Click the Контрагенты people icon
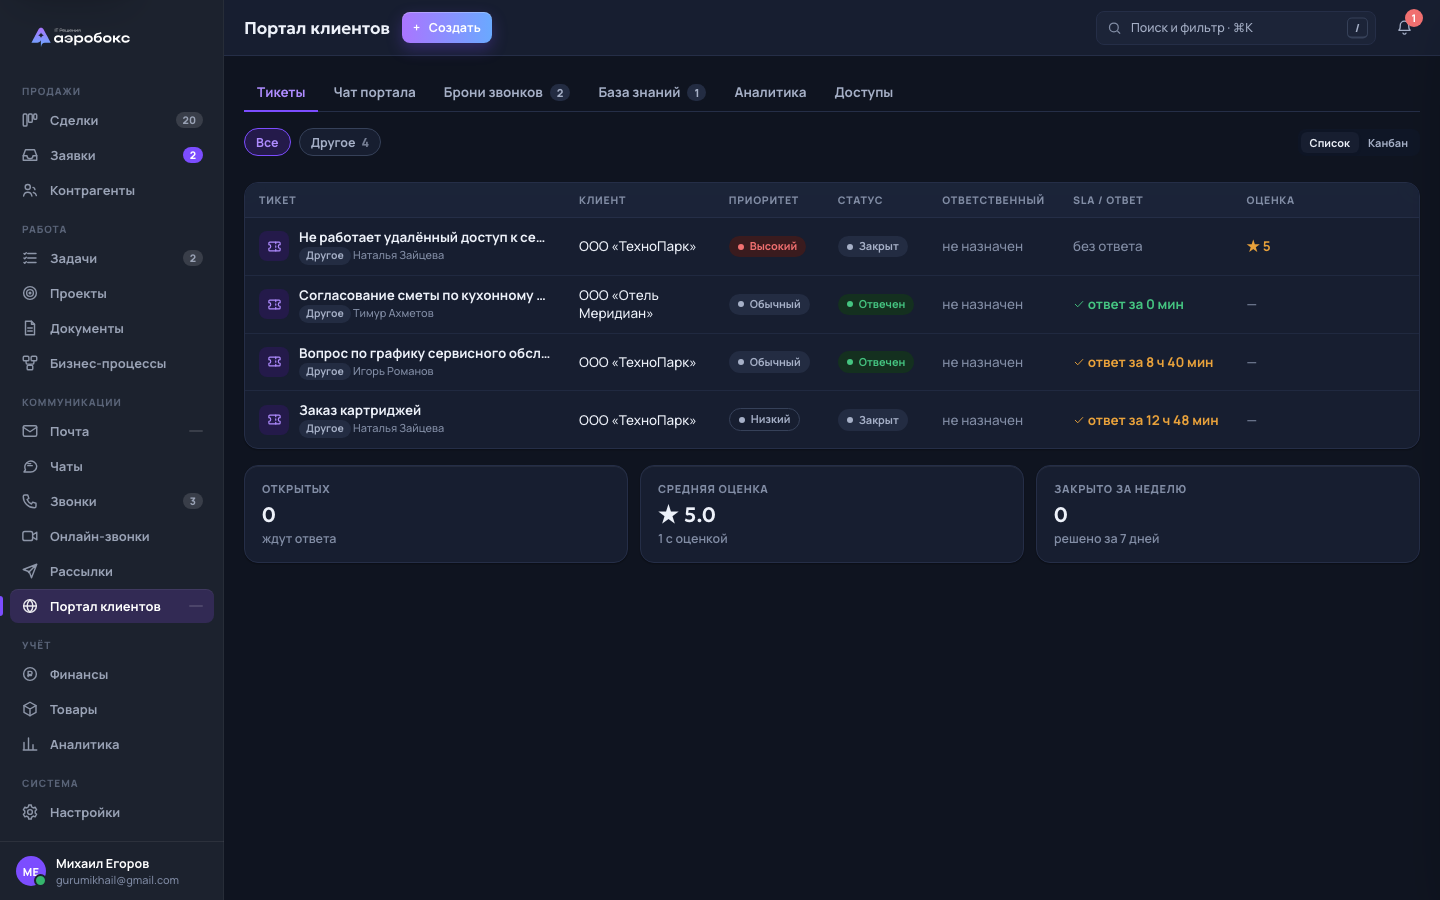Screen dimensions: 1440x900 pyautogui.click(x=30, y=190)
